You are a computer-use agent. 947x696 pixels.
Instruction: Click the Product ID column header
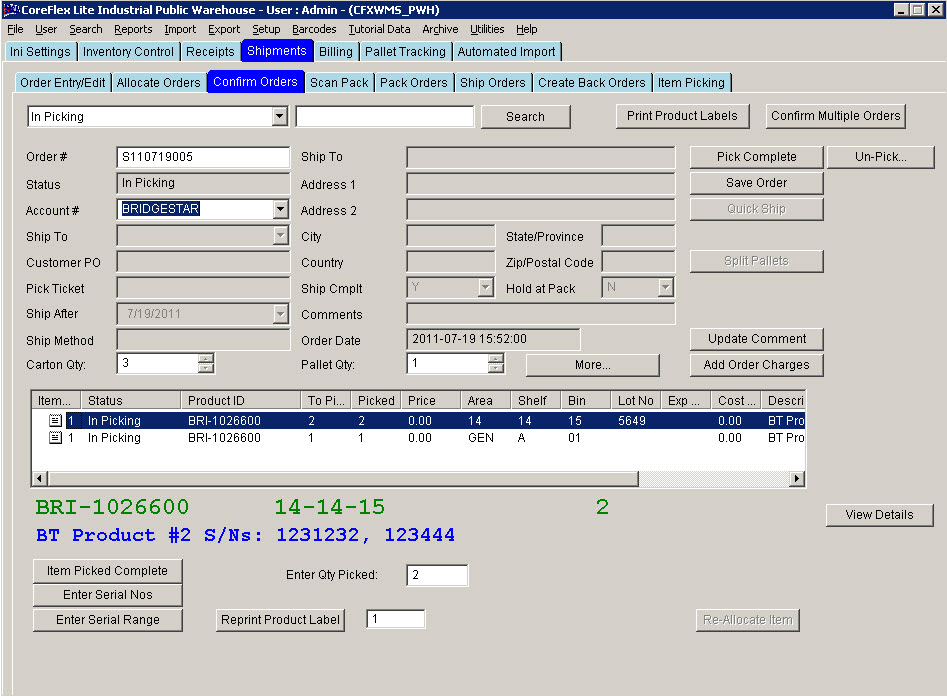coord(240,401)
